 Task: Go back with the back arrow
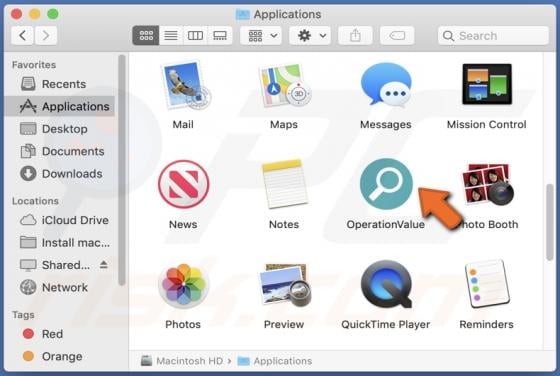point(22,35)
